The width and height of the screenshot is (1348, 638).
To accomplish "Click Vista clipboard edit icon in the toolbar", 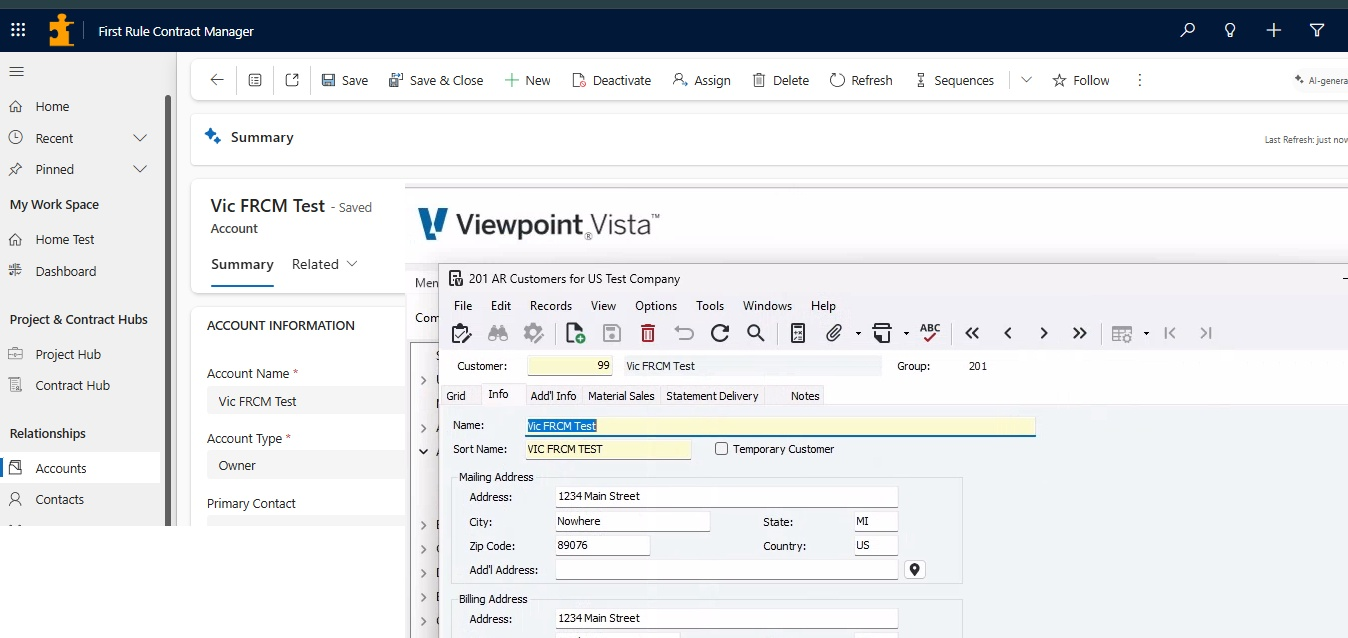I will click(x=461, y=333).
